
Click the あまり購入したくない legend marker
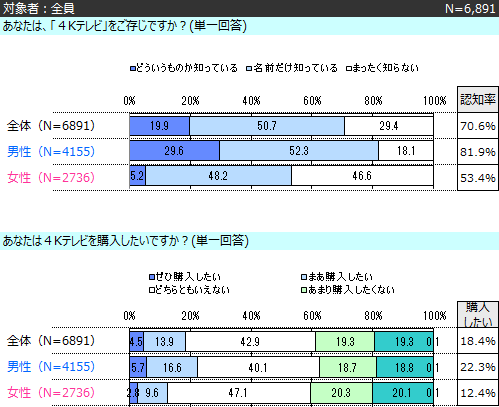tap(304, 290)
